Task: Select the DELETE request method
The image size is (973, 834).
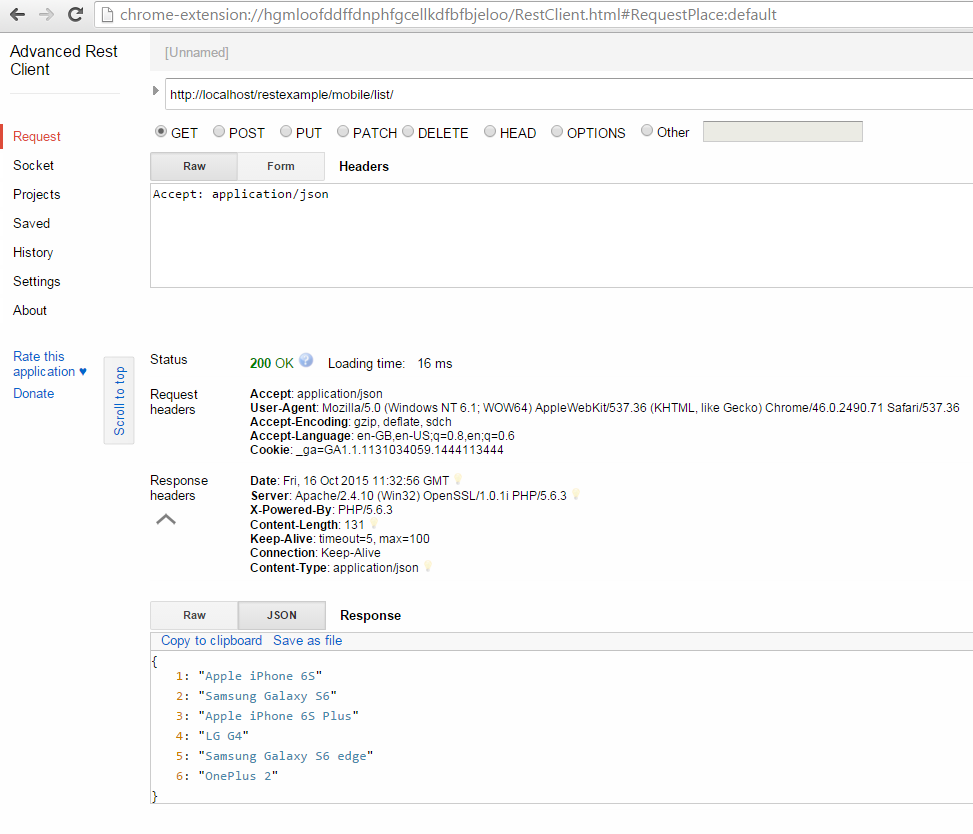Action: coord(407,131)
